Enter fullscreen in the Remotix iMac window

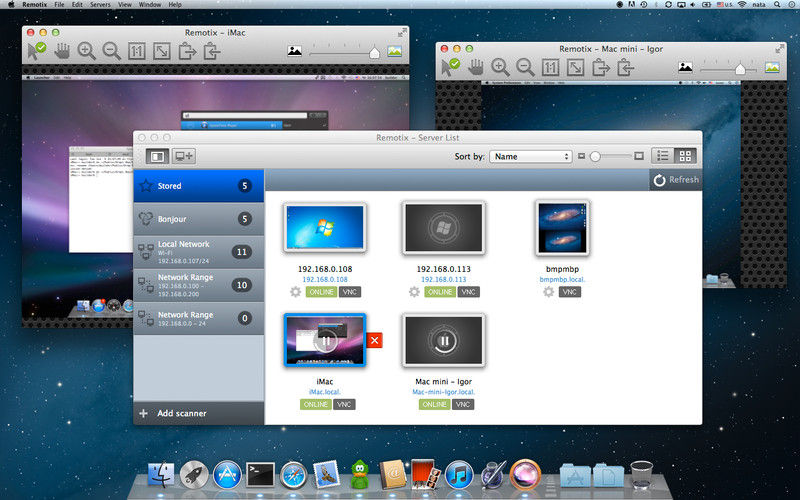[x=402, y=33]
